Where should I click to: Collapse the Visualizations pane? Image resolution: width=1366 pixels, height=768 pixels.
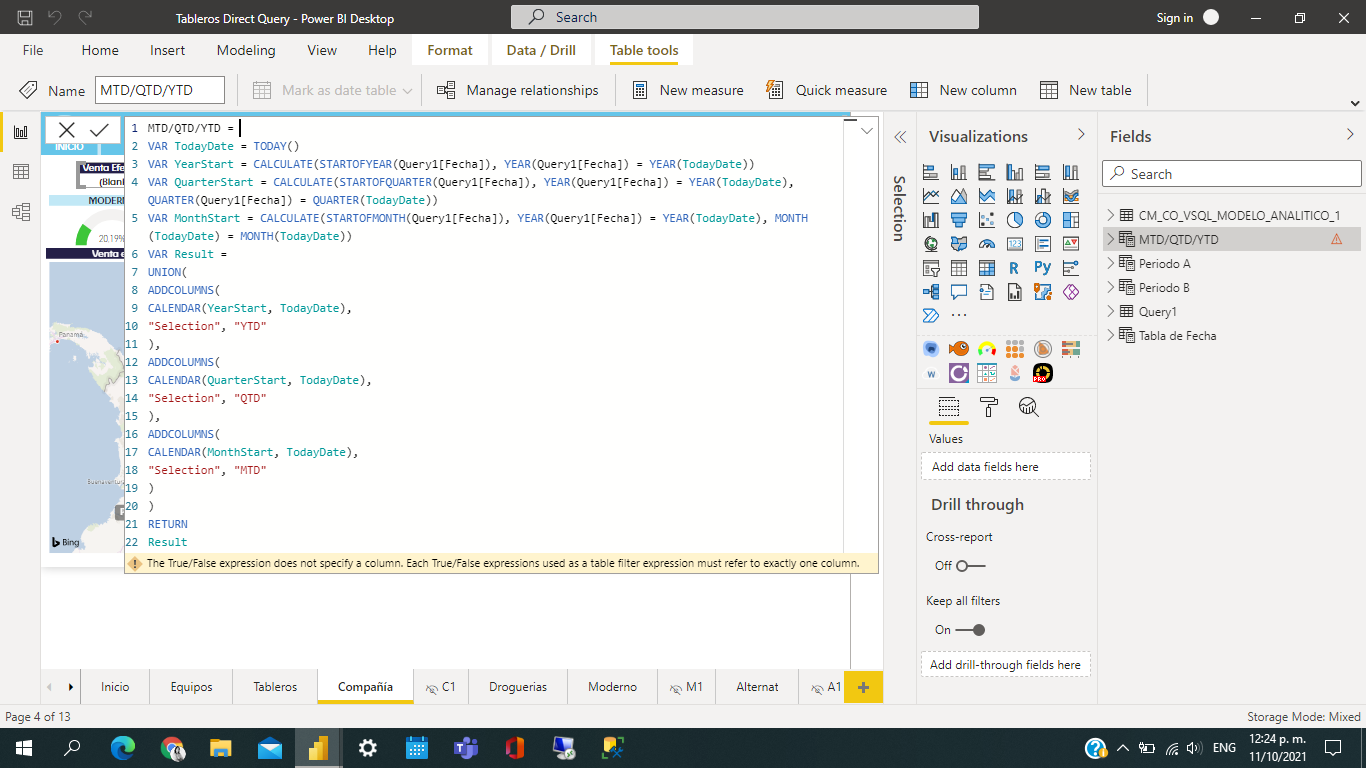(x=1081, y=135)
